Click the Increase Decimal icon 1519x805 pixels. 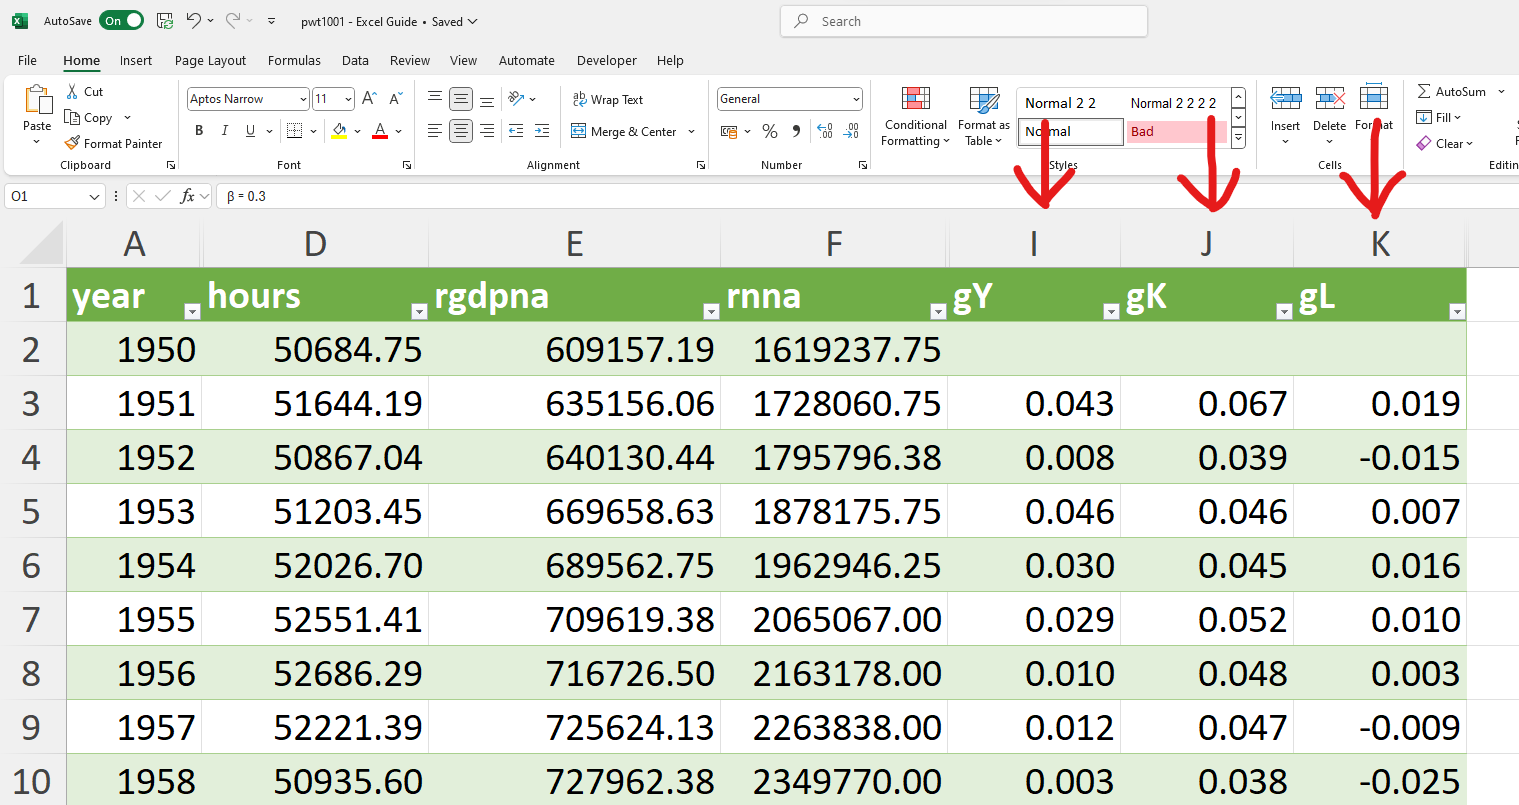pyautogui.click(x=824, y=131)
